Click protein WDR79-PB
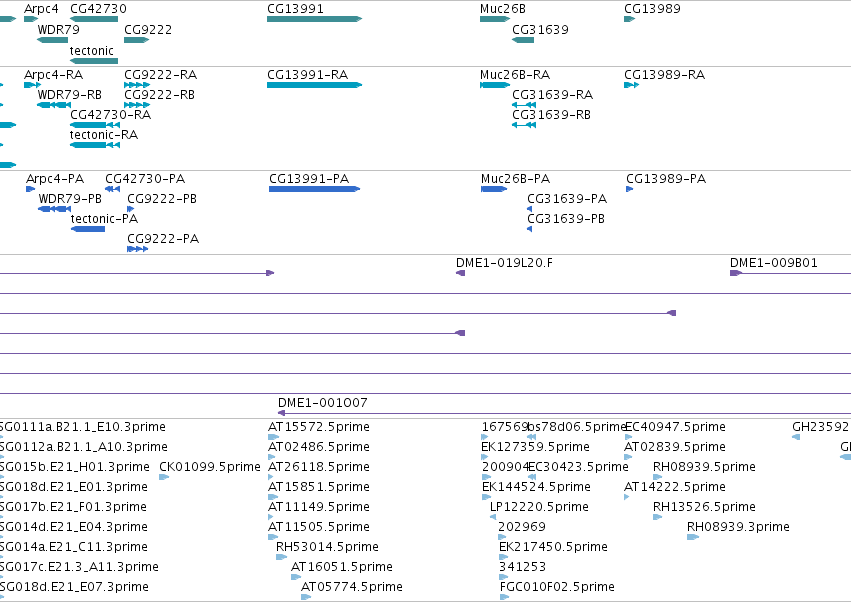 point(70,199)
